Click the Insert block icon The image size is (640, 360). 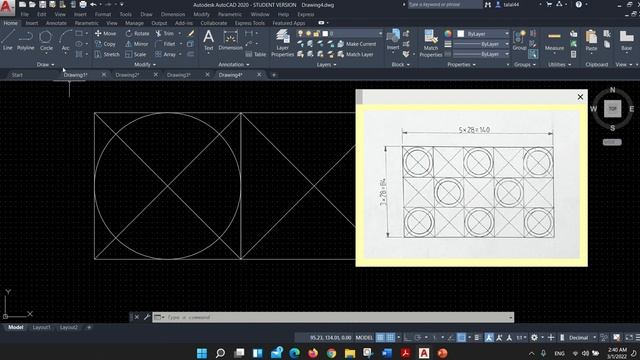393,40
